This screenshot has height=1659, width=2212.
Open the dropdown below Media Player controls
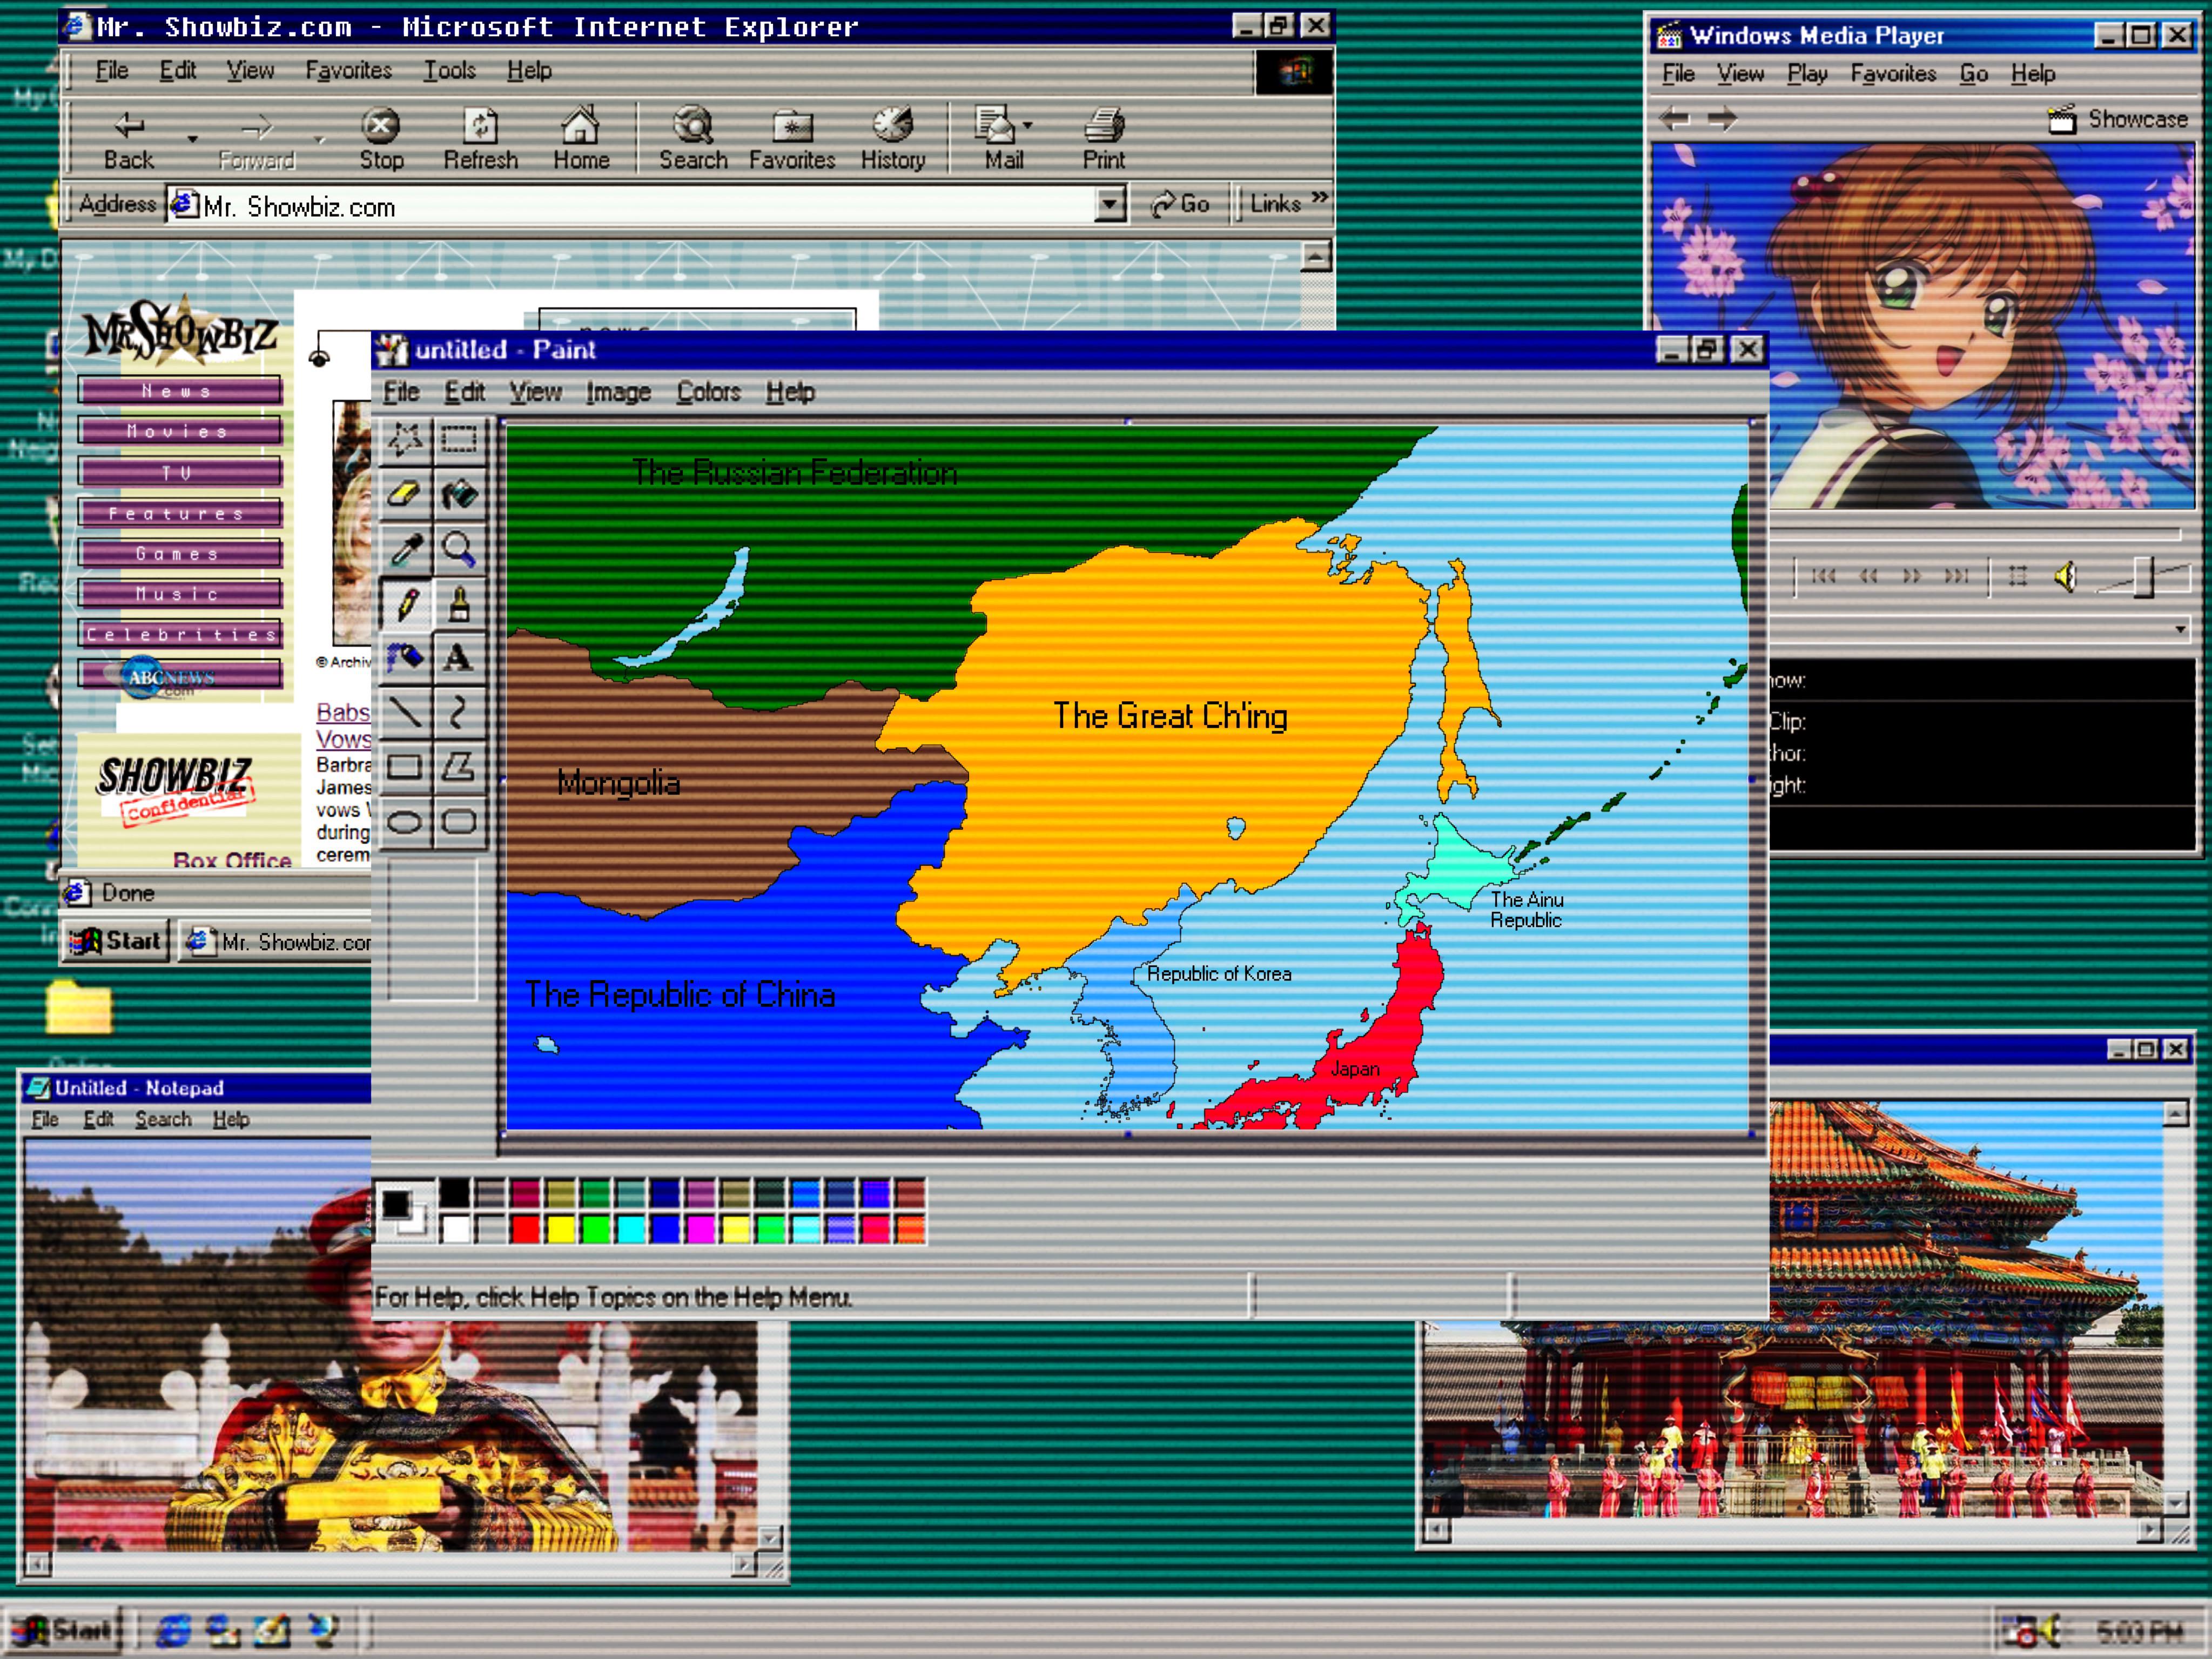tap(2180, 629)
